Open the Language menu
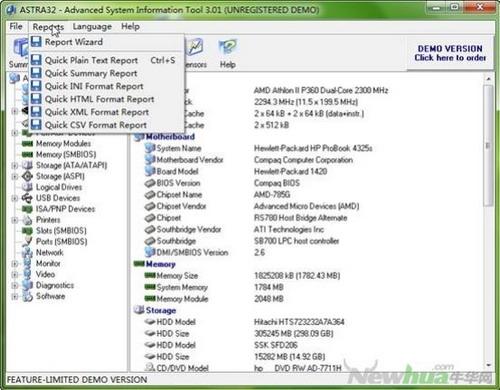This screenshot has height=390, width=500. tap(92, 27)
